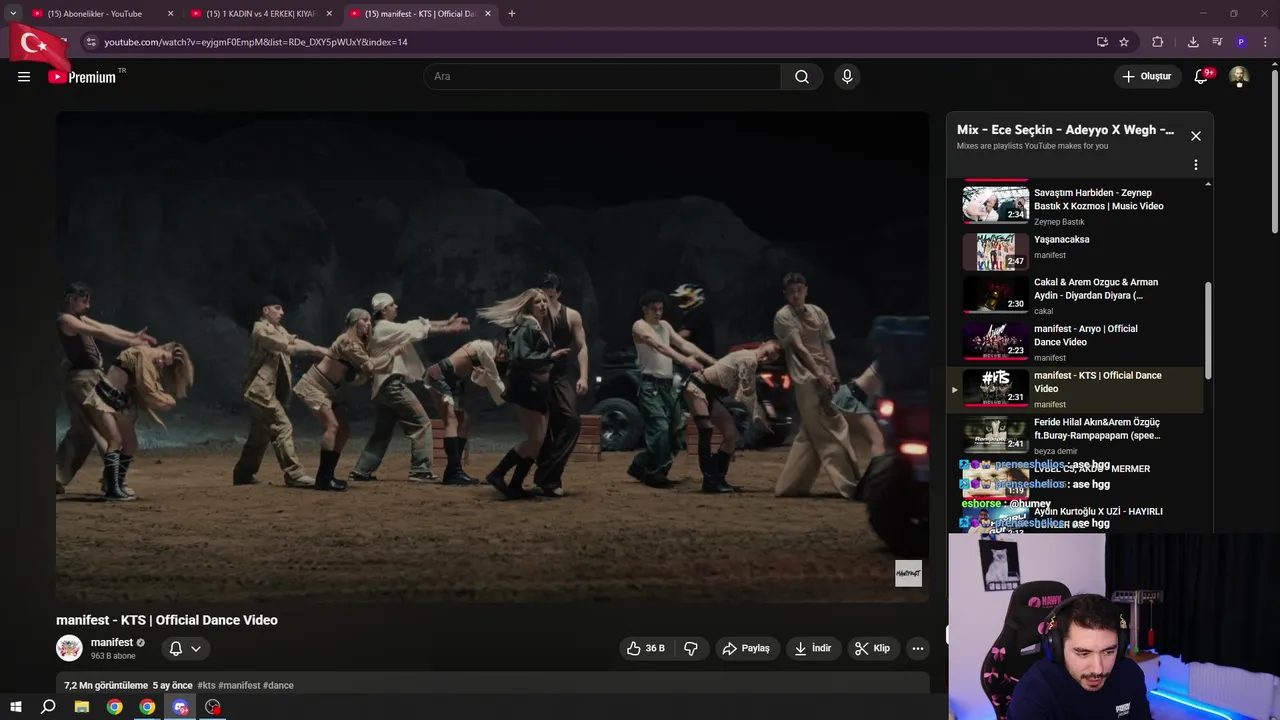The image size is (1280, 720).
Task: Open the manifest channel avatar
Action: coord(69,648)
